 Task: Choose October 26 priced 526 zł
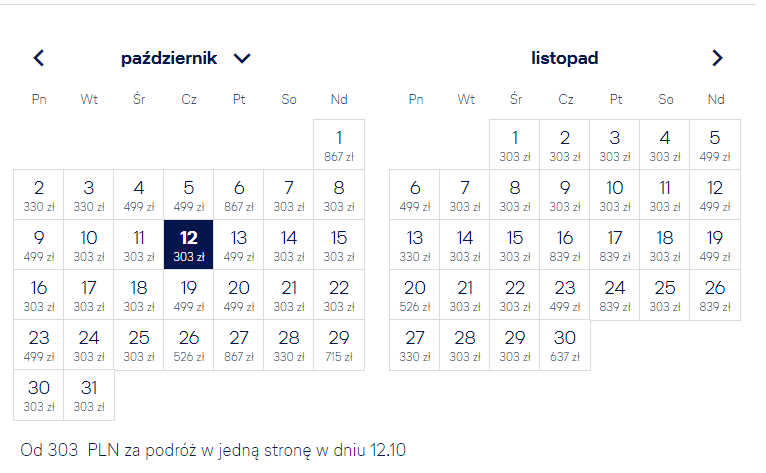(x=189, y=344)
